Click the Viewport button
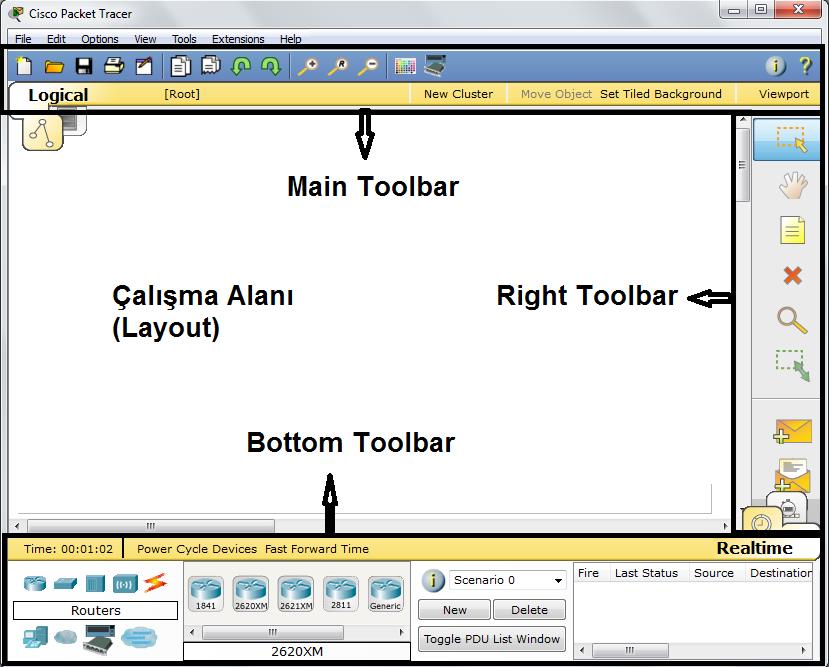 (784, 94)
